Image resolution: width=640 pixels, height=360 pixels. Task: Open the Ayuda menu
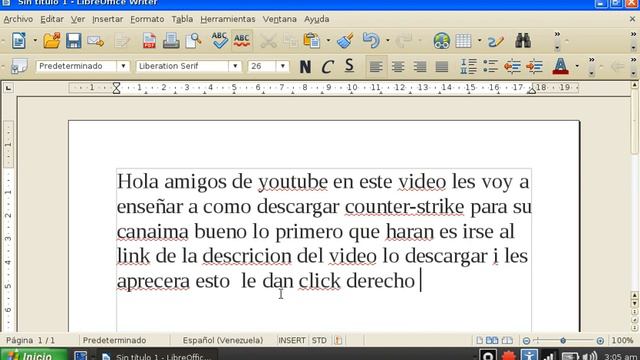coord(316,19)
